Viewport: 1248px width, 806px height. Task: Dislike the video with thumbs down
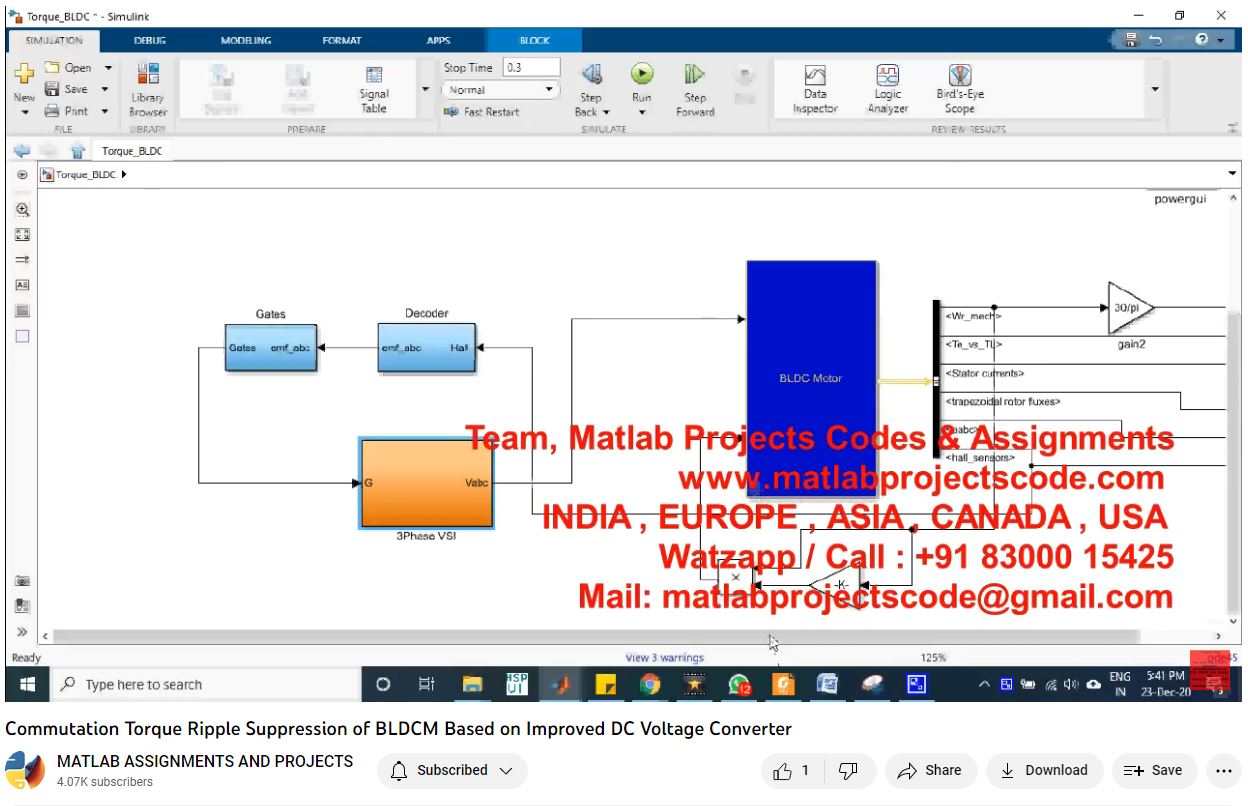pyautogui.click(x=848, y=770)
